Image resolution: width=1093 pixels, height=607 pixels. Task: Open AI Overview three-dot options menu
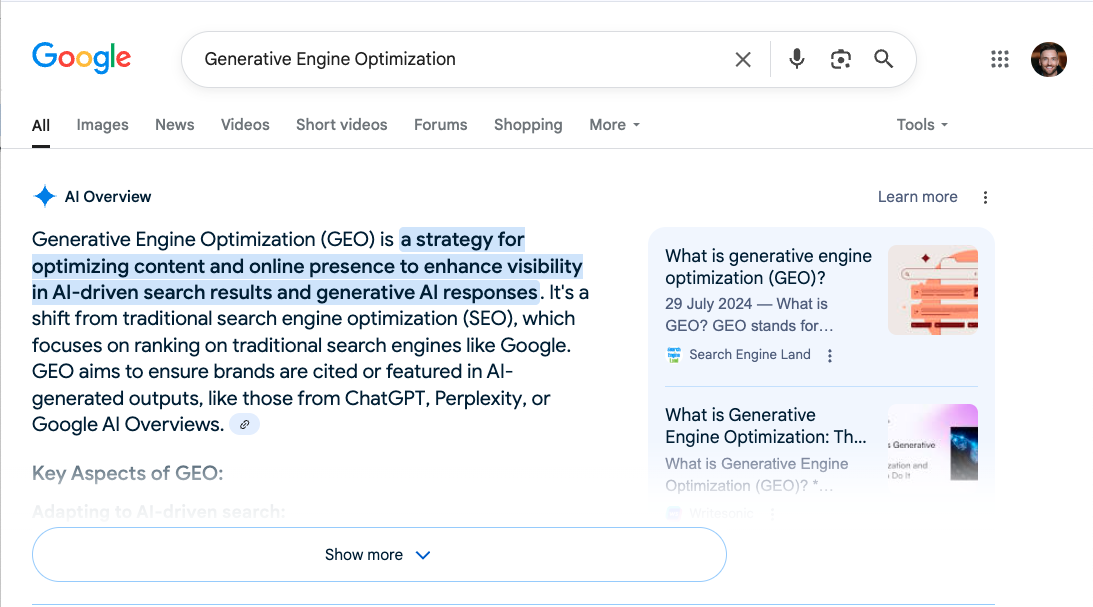(x=985, y=197)
